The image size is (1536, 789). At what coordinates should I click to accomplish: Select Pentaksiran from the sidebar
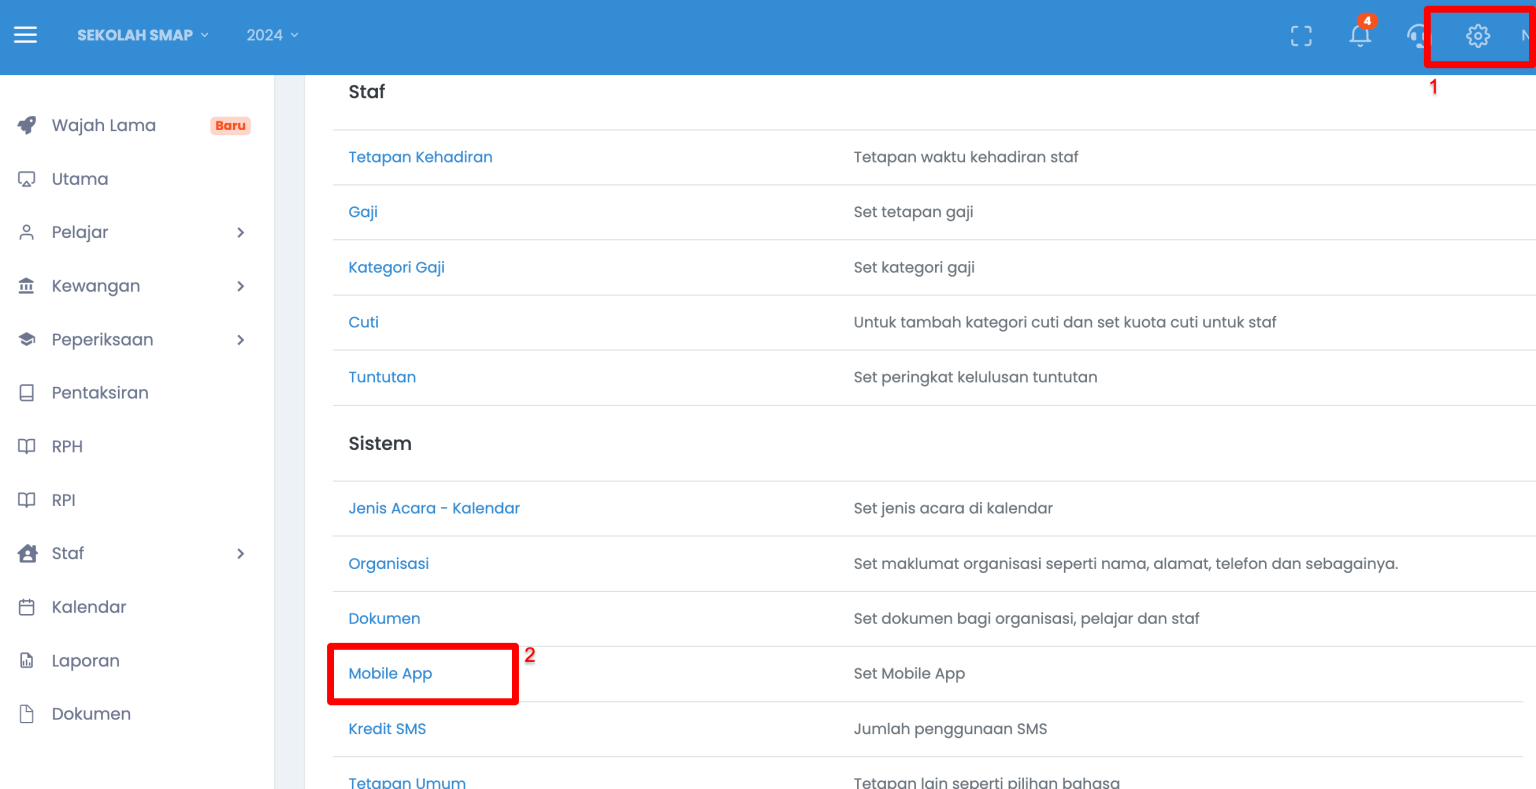click(100, 393)
